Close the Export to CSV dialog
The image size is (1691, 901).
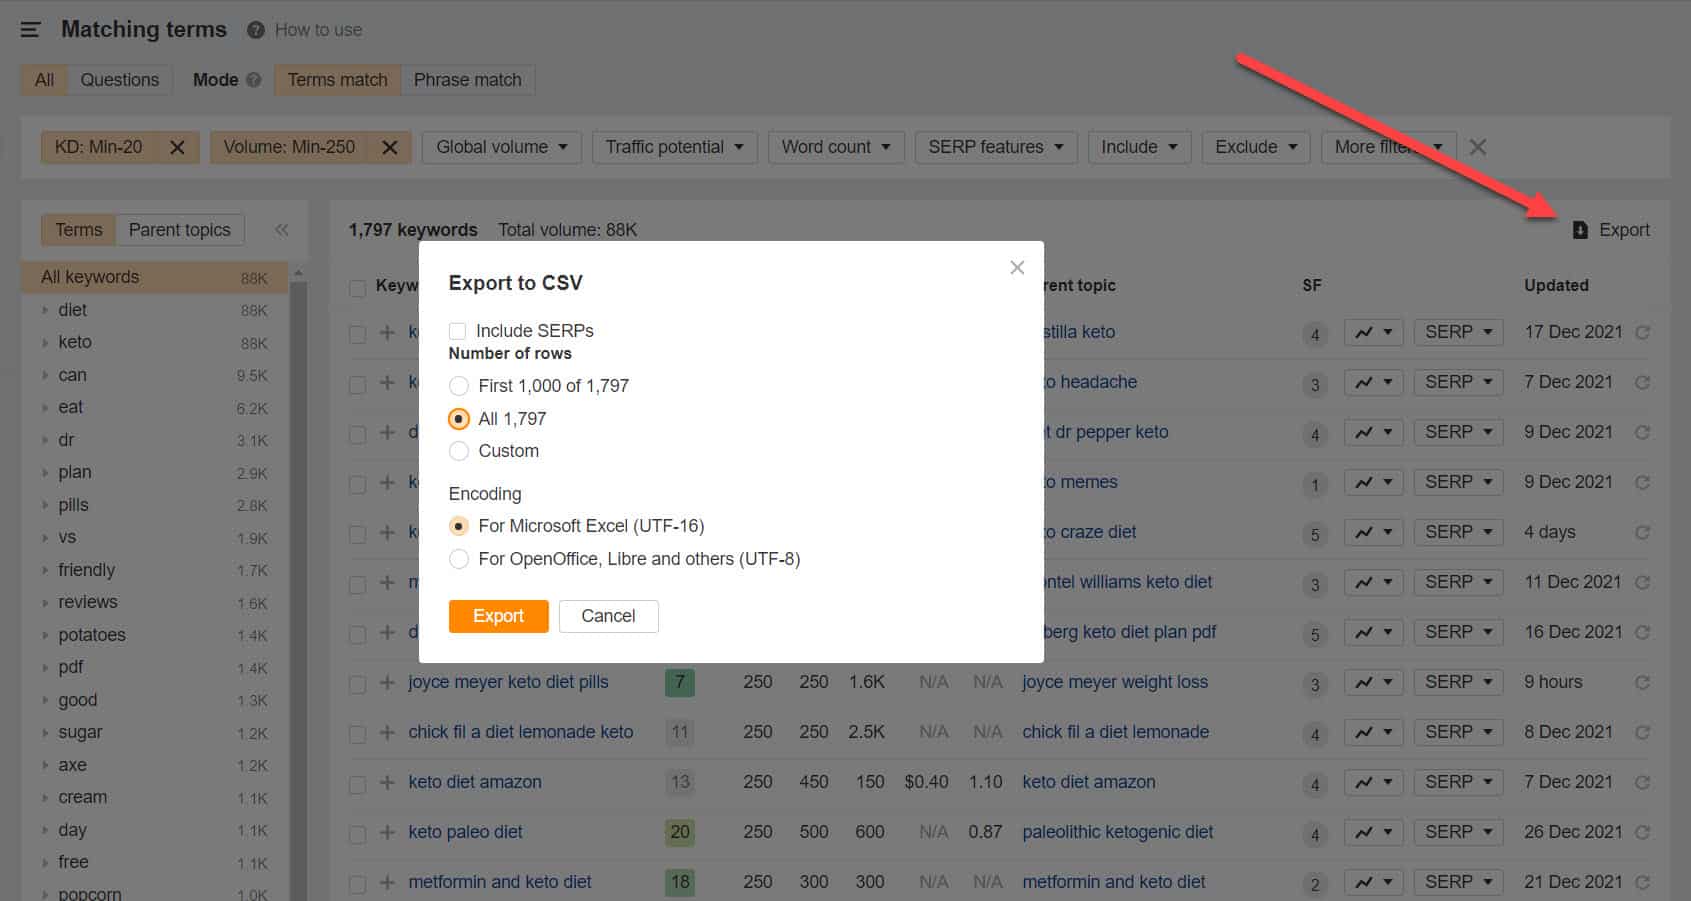click(x=1017, y=267)
